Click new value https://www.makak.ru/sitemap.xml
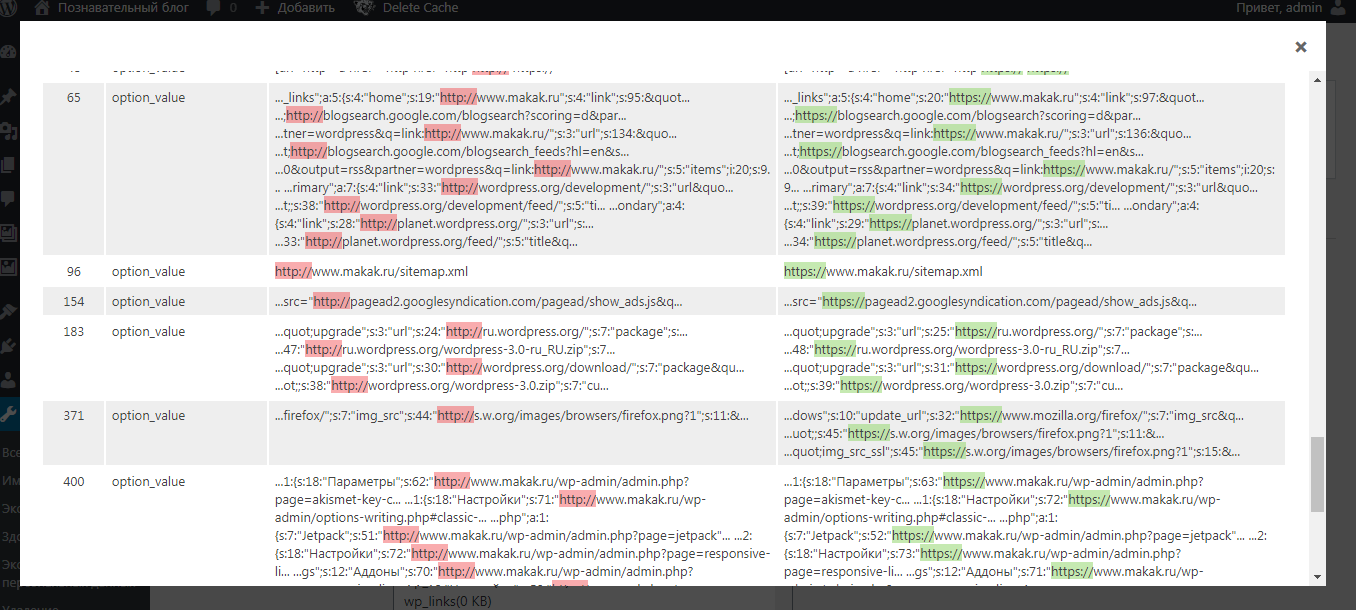This screenshot has width=1356, height=610. click(883, 271)
